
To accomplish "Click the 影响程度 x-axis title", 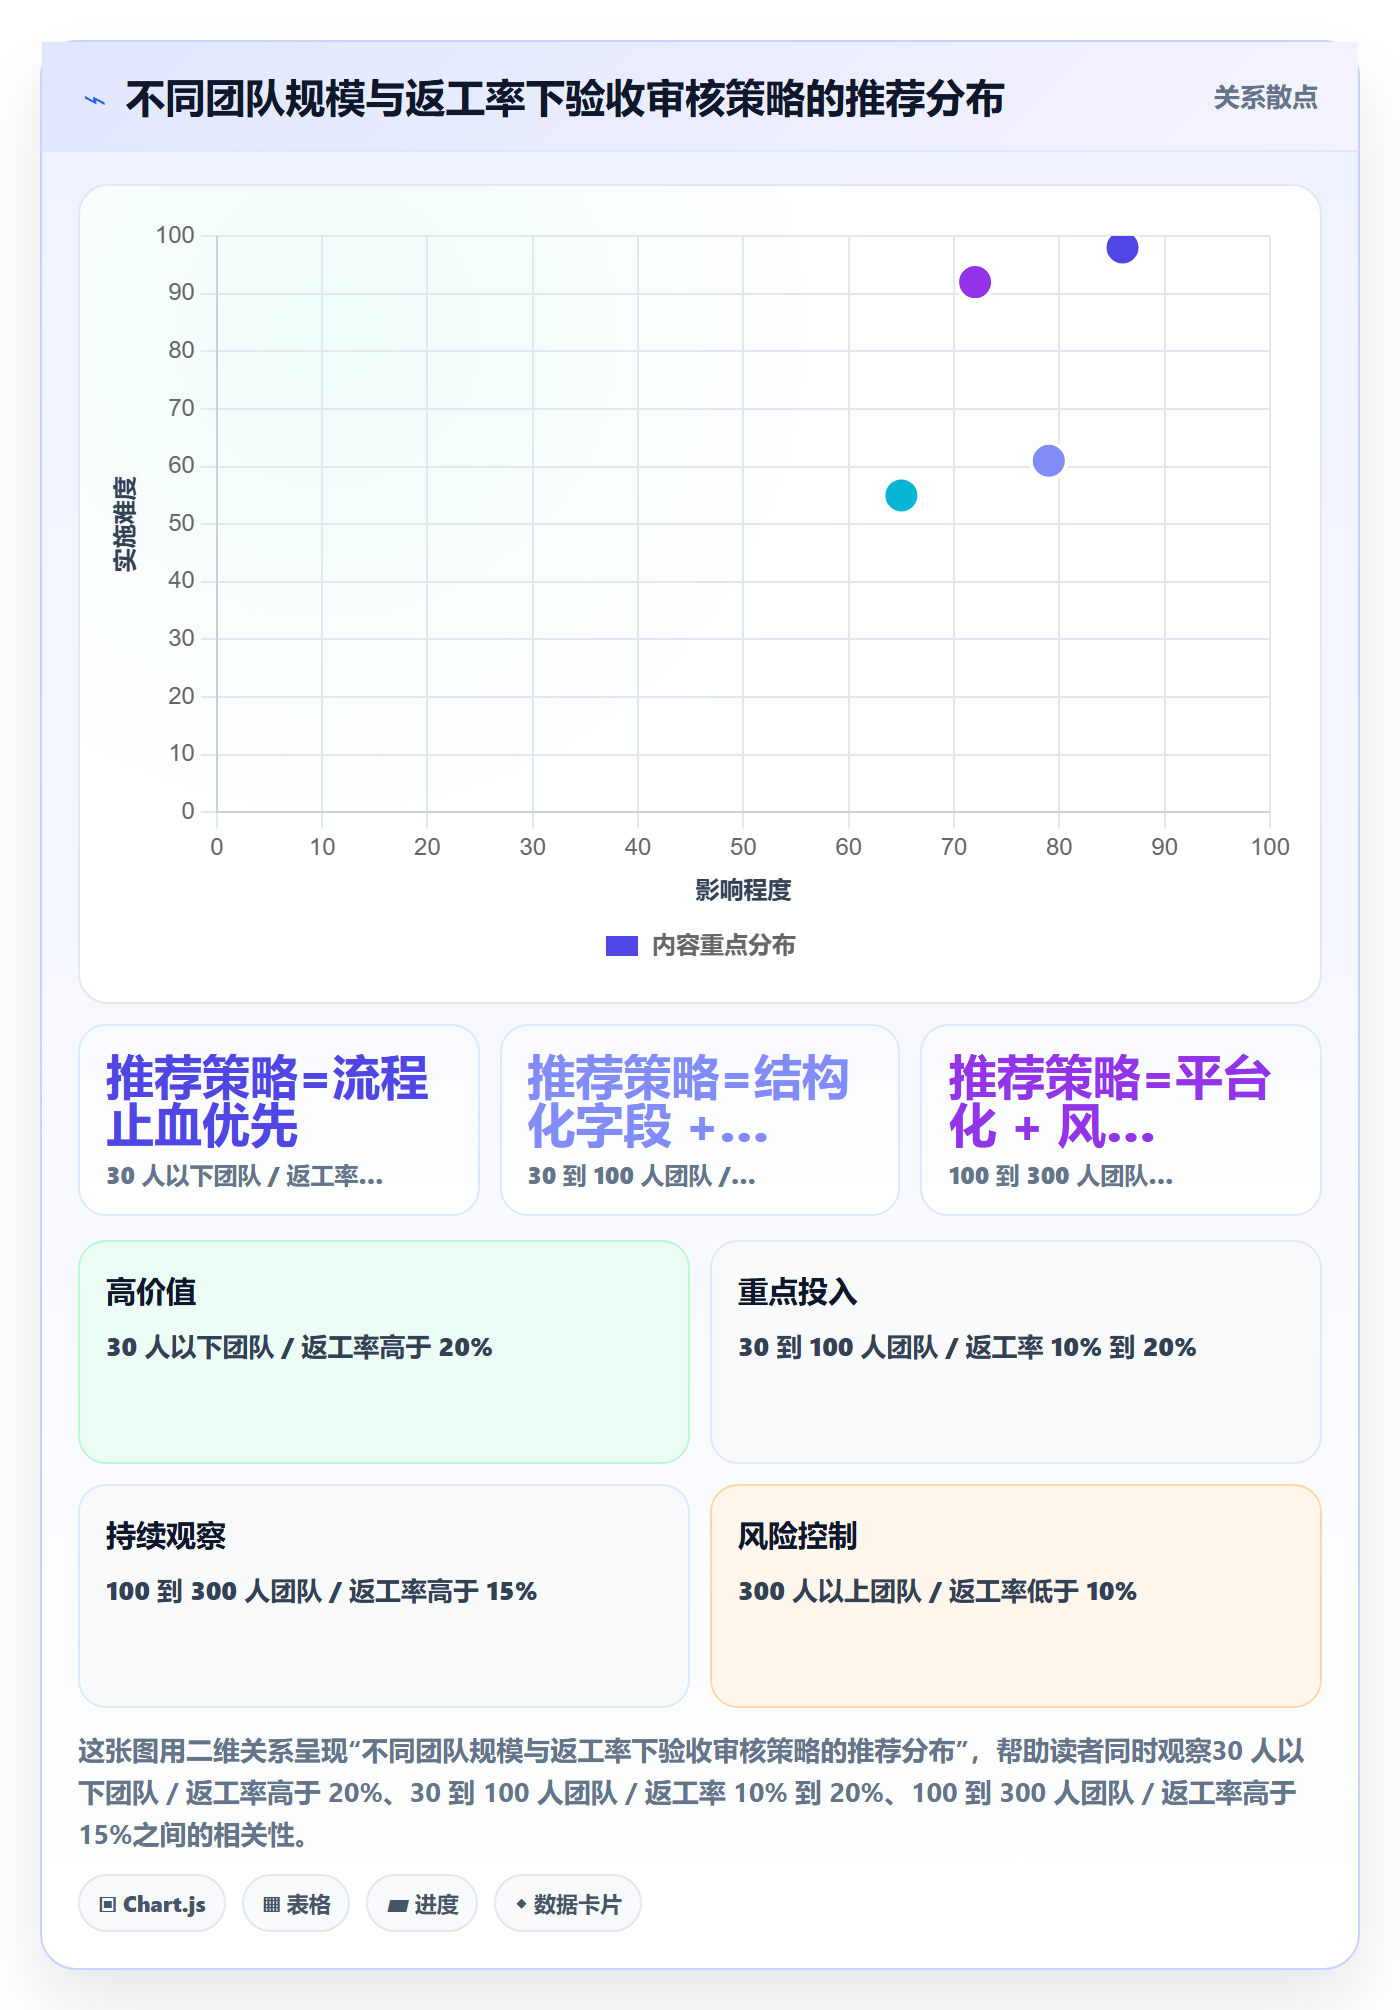I will [743, 890].
